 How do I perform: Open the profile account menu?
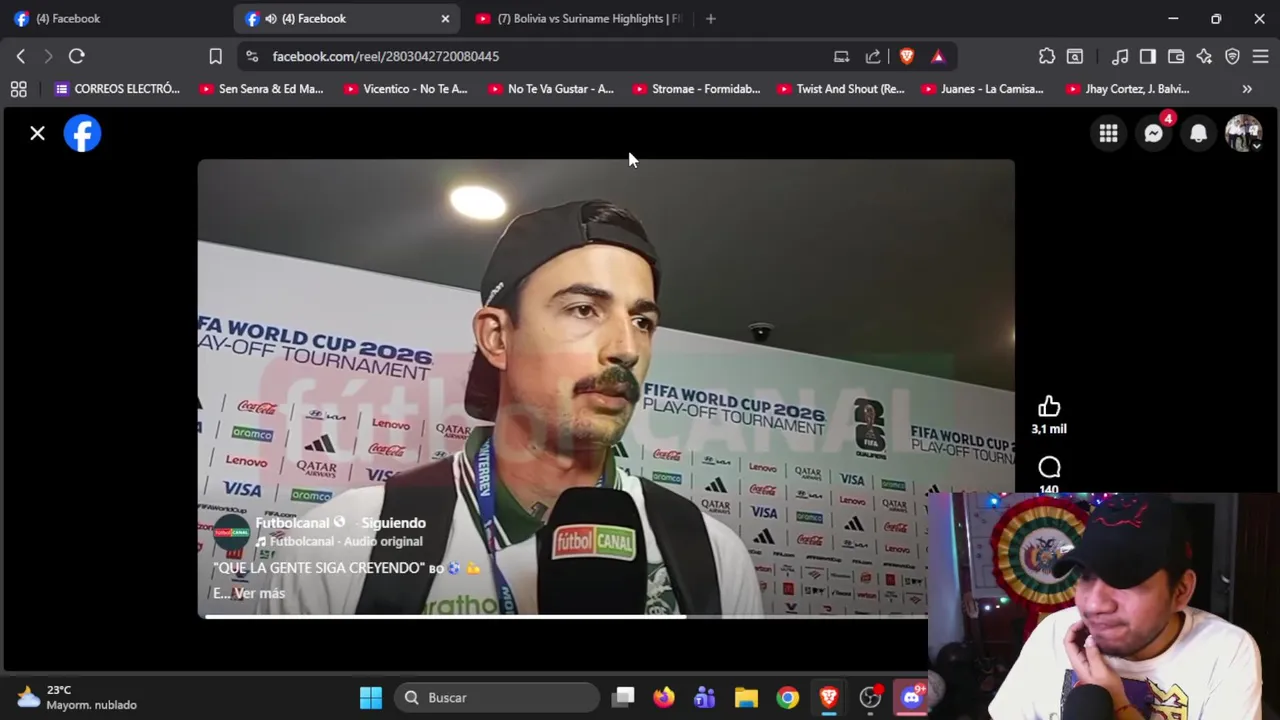coord(1243,133)
